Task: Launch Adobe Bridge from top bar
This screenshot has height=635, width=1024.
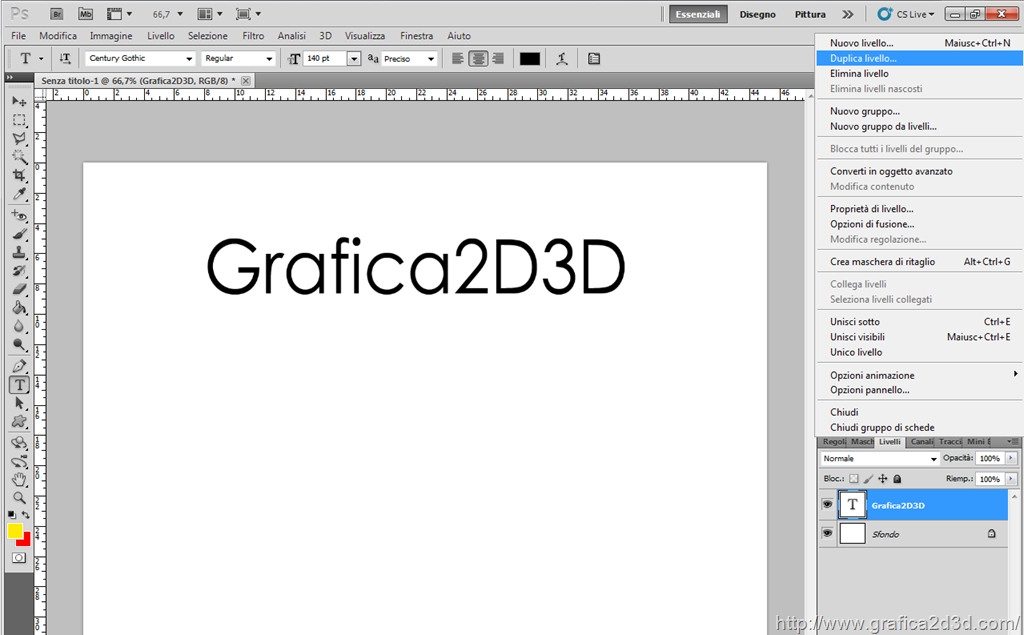Action: [57, 14]
